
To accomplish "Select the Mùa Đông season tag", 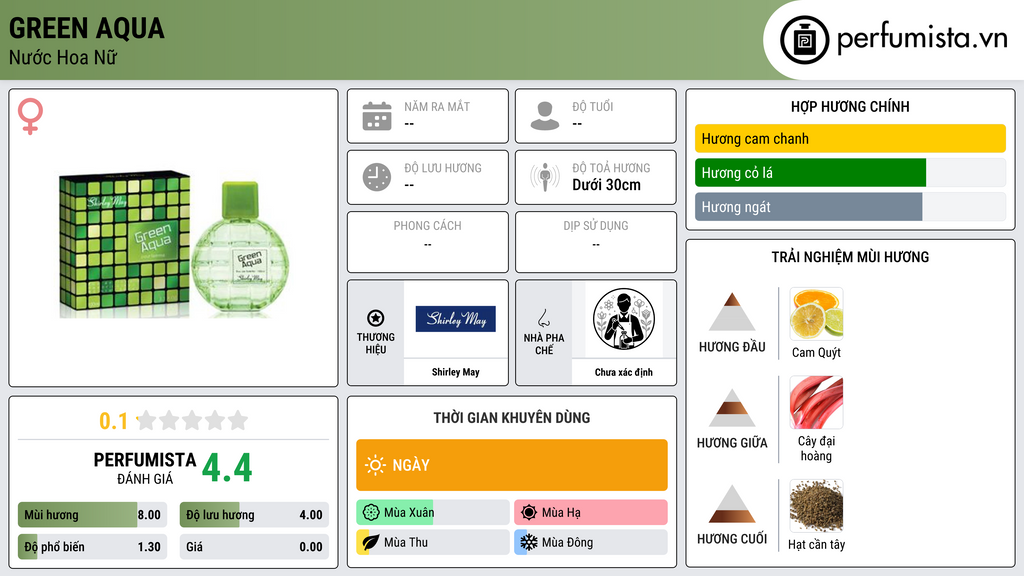I will pos(591,542).
